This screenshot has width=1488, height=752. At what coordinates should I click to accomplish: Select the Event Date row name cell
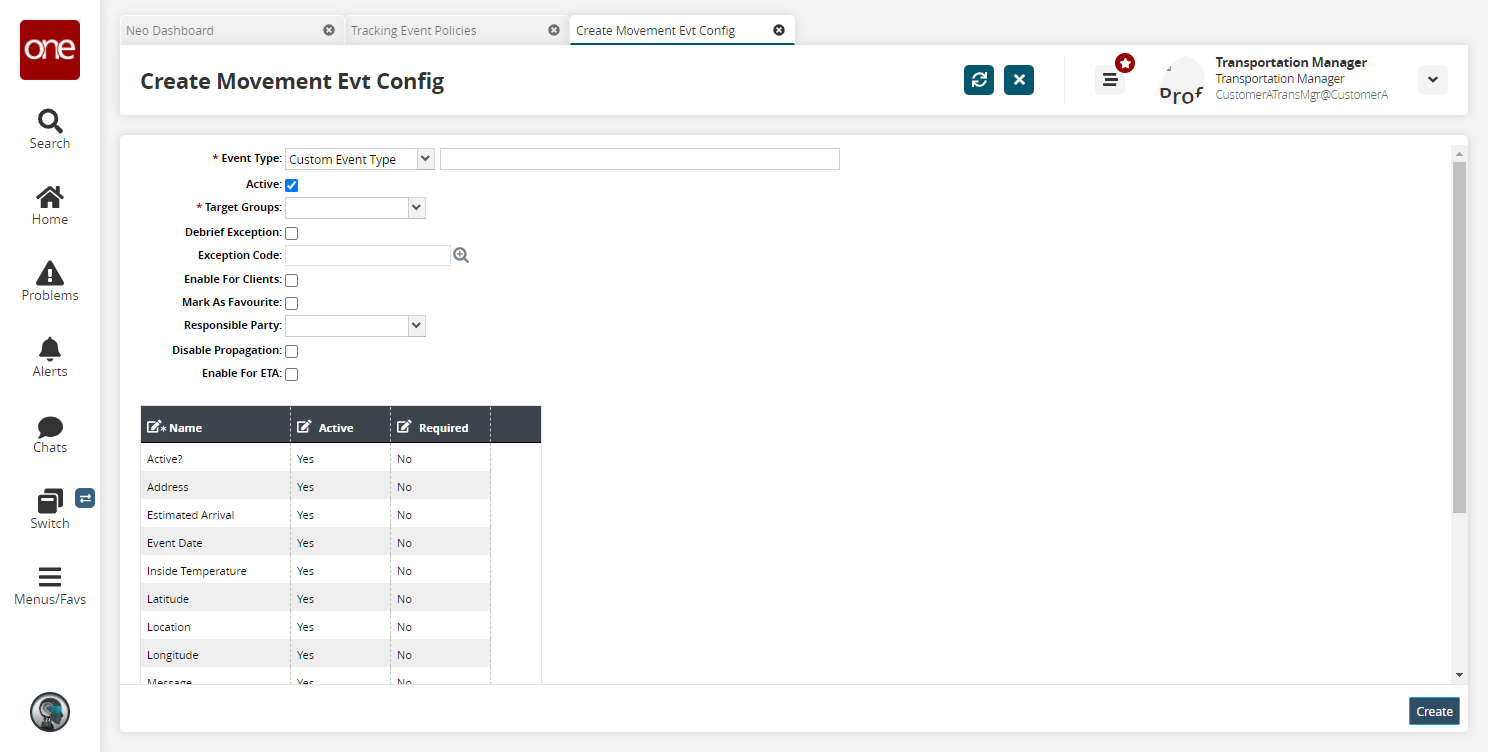click(216, 543)
